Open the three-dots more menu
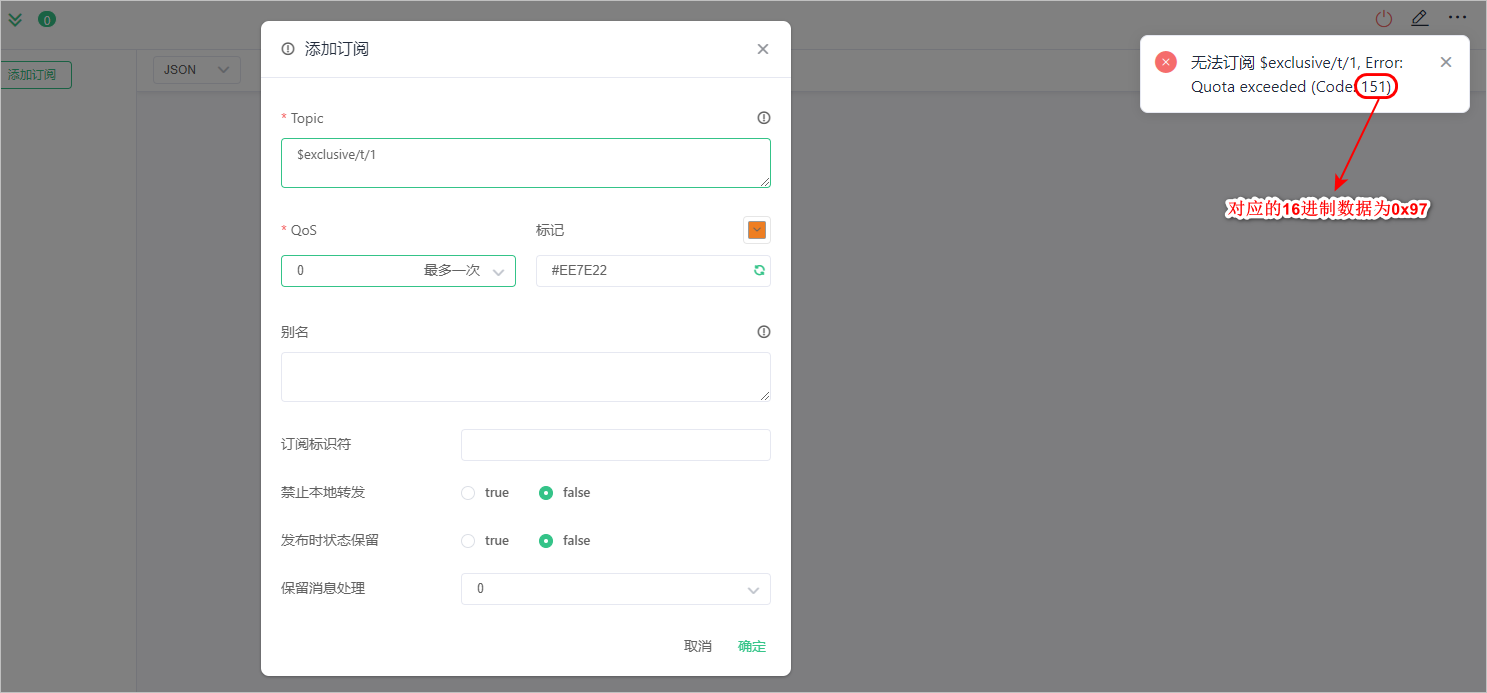The height and width of the screenshot is (693, 1487). coord(1457,17)
